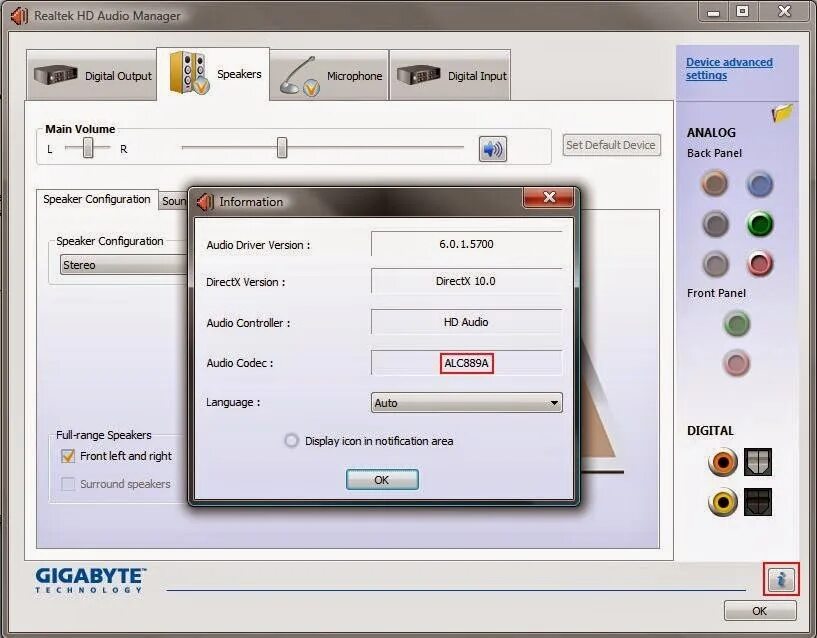Click the Audio Driver Version field 6.0.1.5700

coord(466,244)
